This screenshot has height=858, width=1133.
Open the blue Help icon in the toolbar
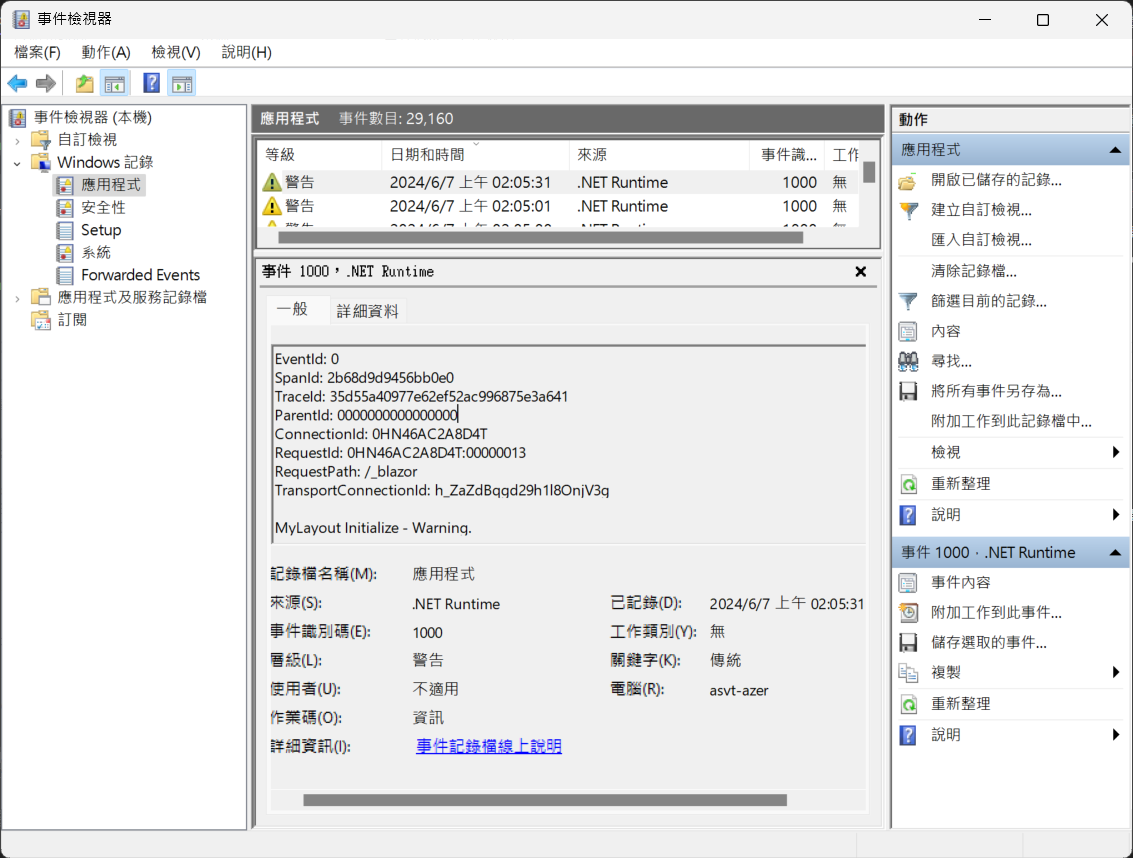150,83
